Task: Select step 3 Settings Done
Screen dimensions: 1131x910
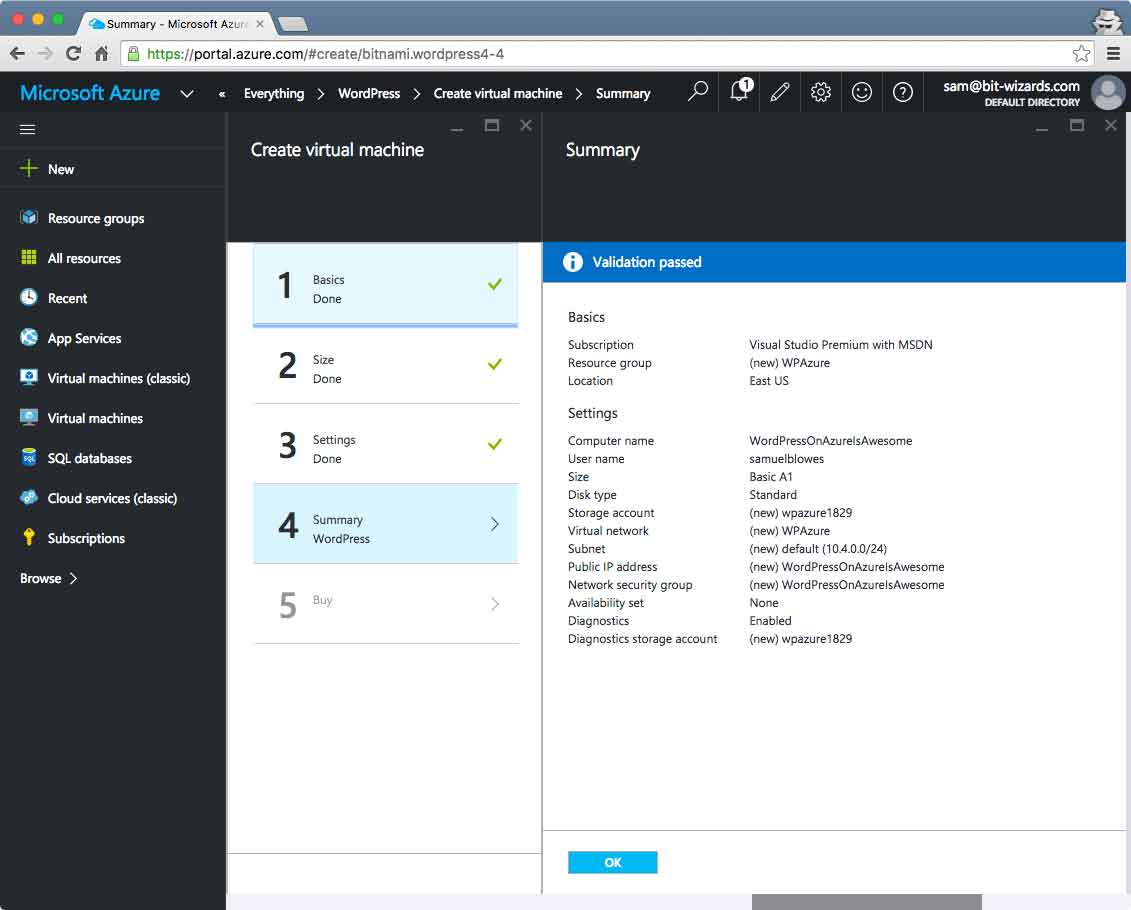Action: (x=386, y=444)
